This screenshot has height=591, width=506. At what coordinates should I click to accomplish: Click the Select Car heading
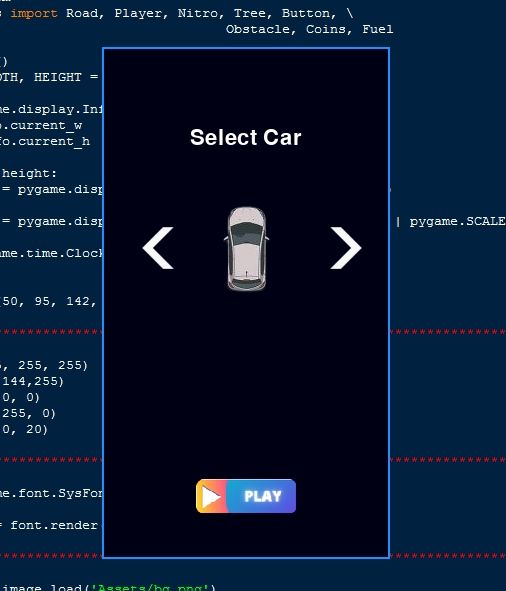pos(246,137)
